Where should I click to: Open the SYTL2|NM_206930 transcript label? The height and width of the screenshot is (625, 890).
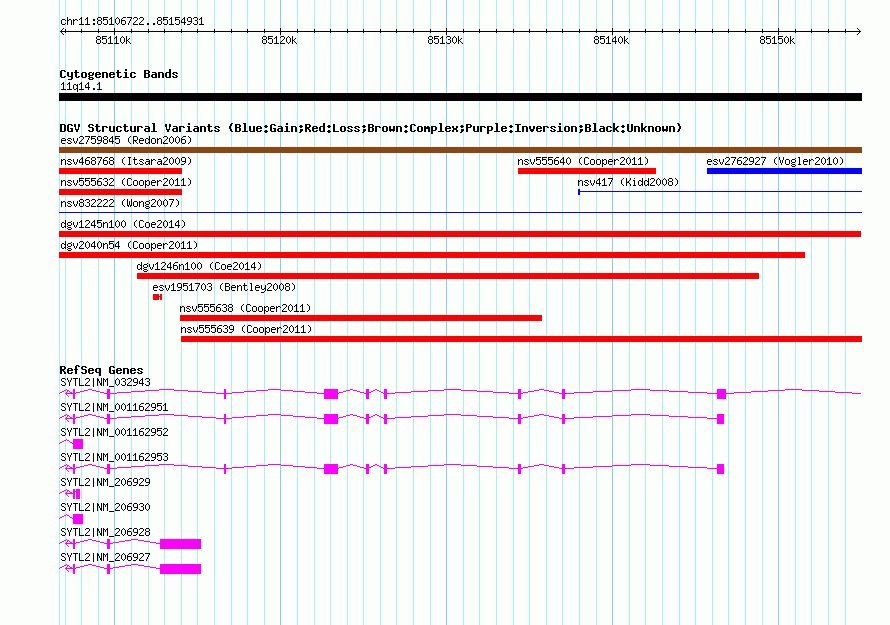tap(106, 507)
